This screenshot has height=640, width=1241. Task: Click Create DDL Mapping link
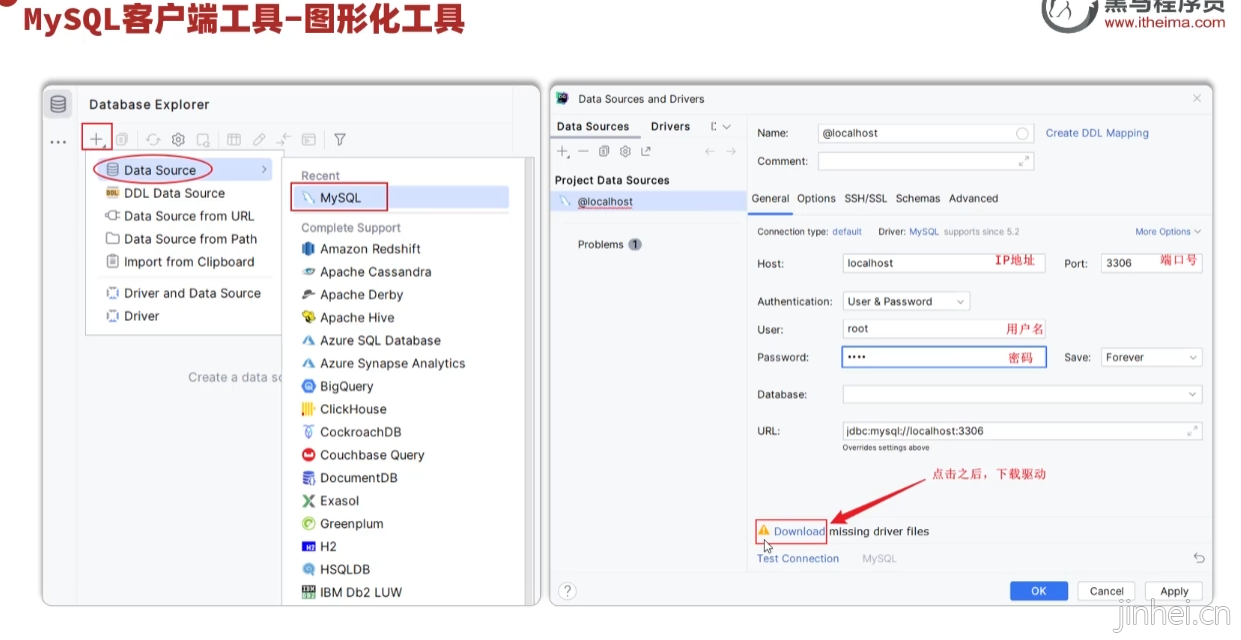[1097, 133]
